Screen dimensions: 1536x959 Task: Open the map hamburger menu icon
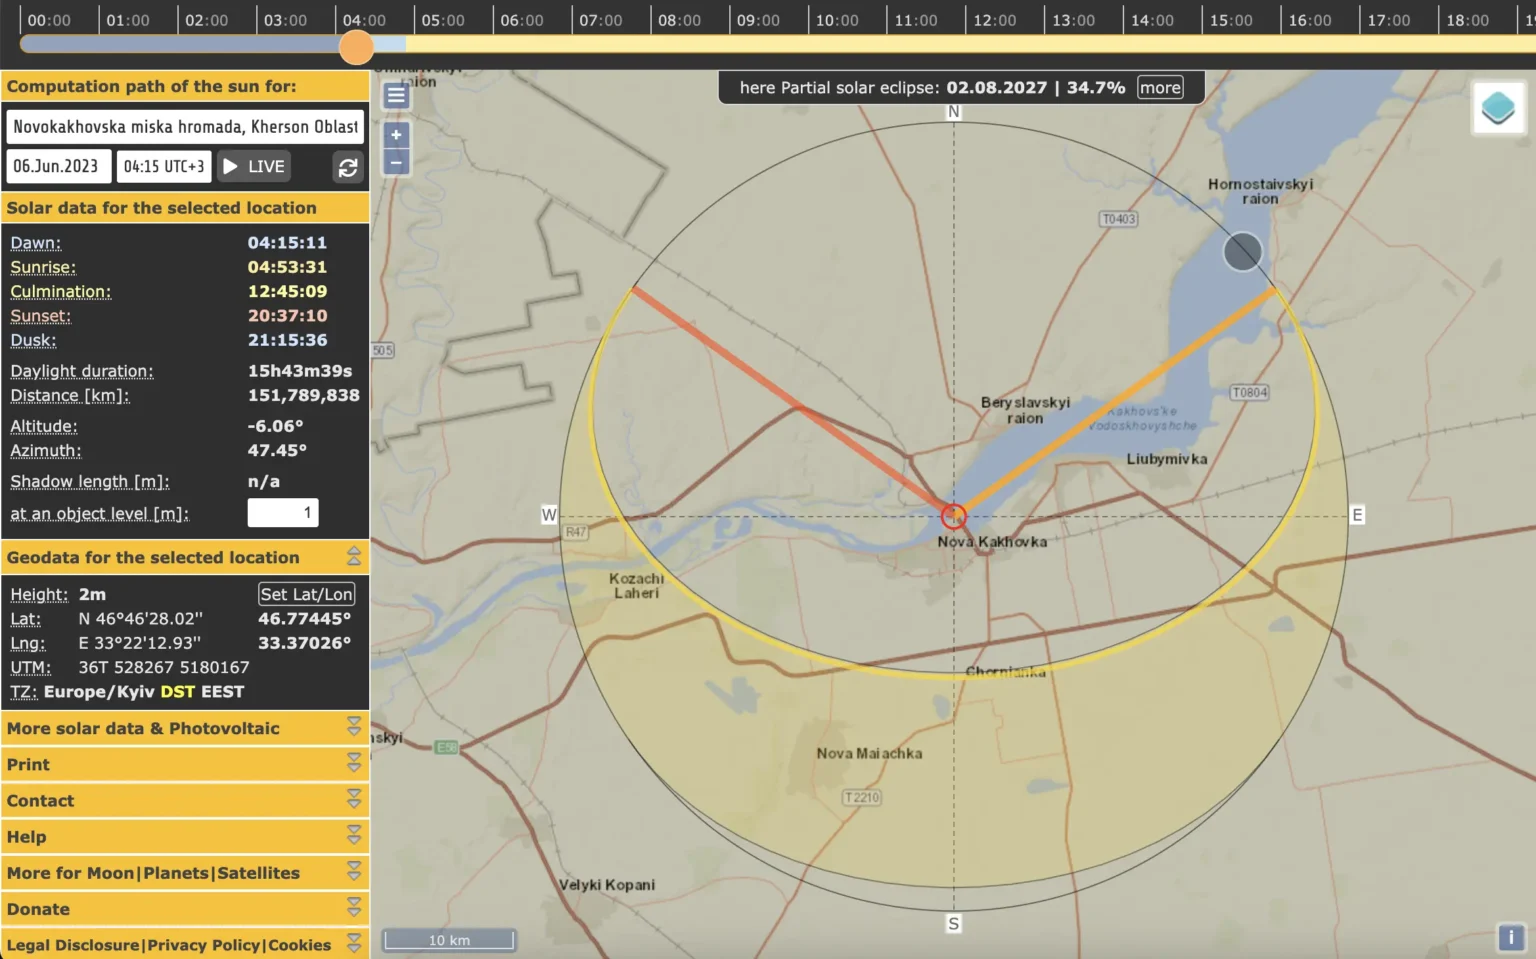pyautogui.click(x=396, y=95)
